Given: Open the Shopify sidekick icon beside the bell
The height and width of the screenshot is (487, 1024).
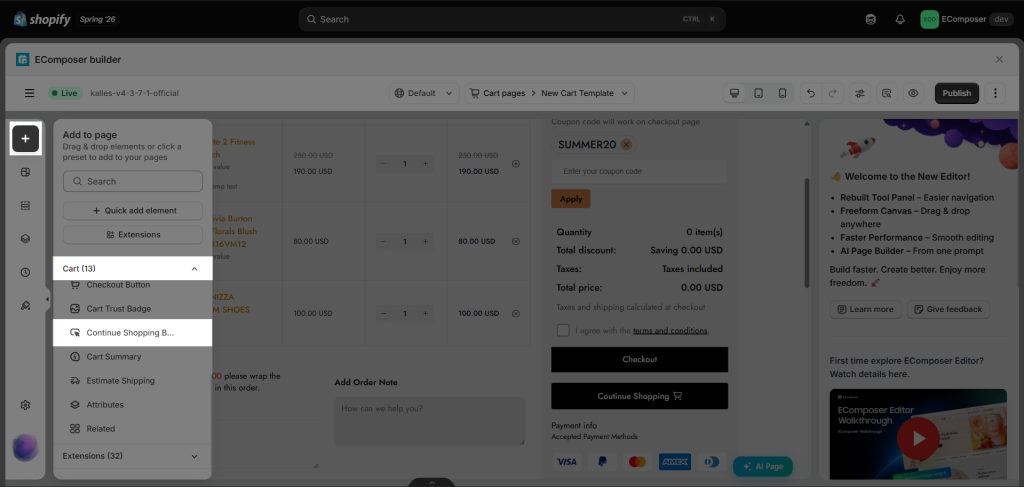Looking at the screenshot, I should (x=871, y=20).
